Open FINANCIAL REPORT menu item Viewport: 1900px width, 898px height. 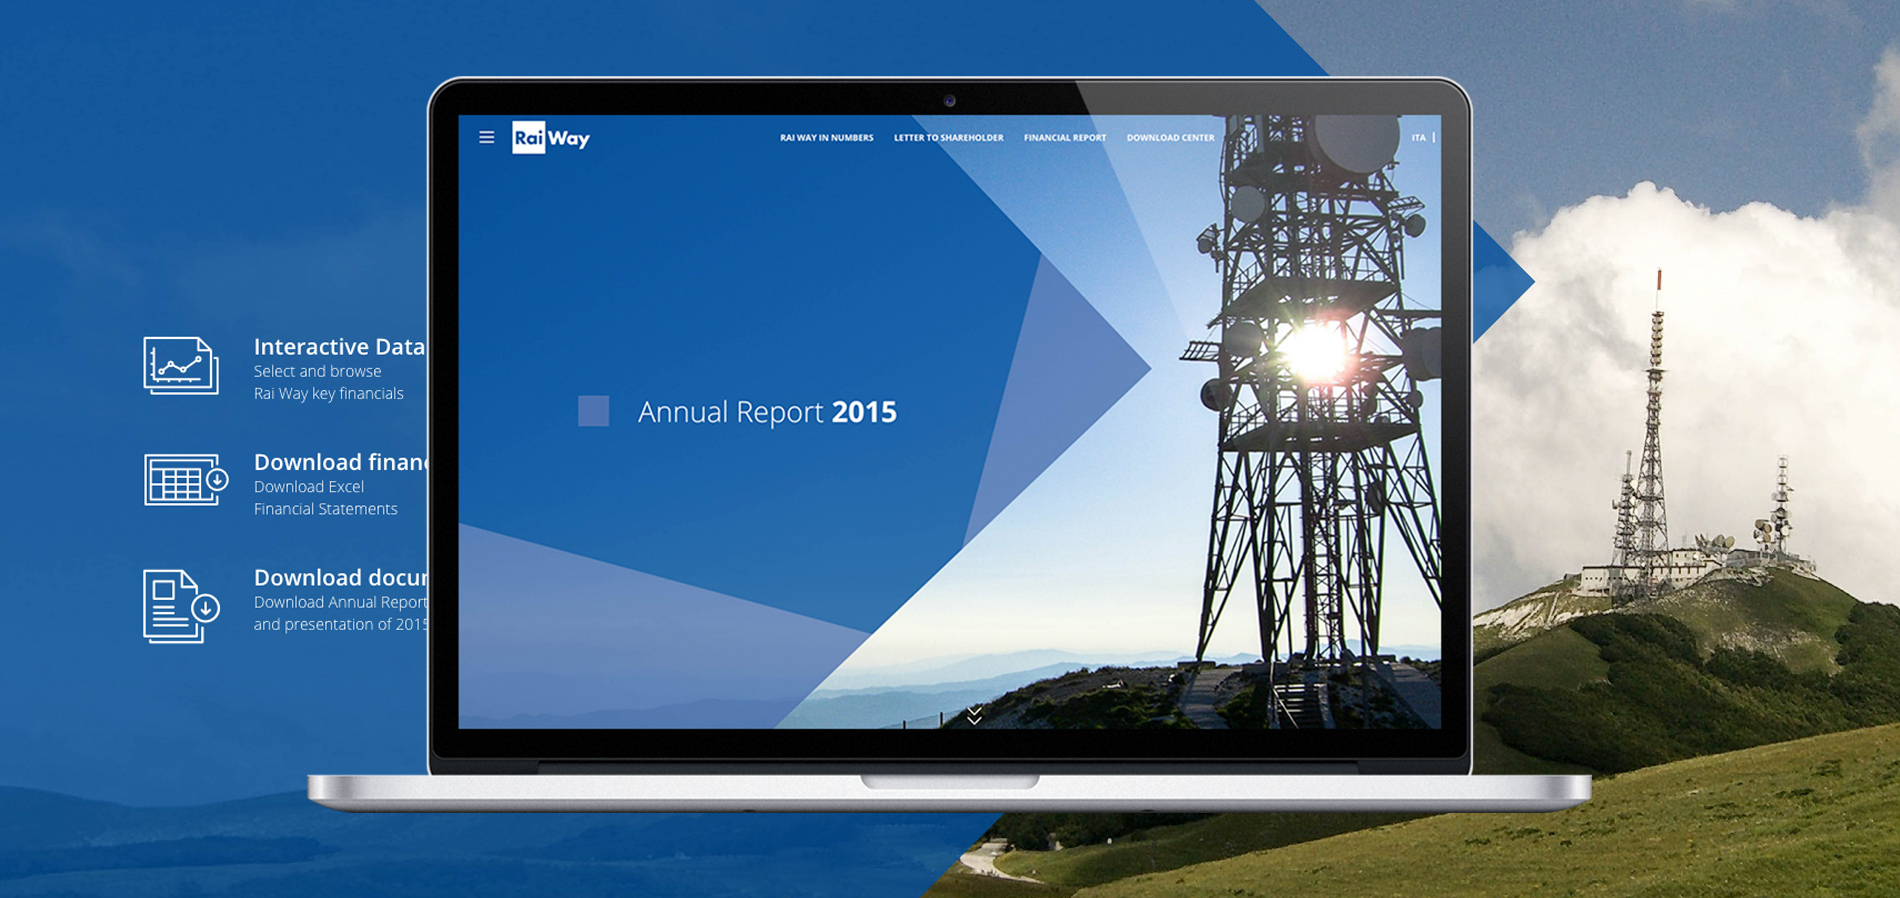1065,138
